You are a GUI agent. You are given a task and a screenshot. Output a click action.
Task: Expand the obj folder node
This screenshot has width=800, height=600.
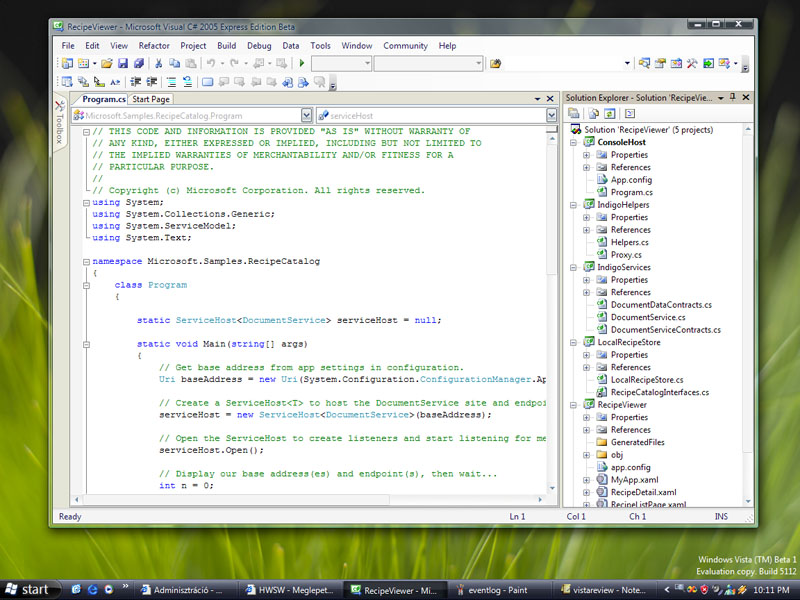[x=587, y=455]
